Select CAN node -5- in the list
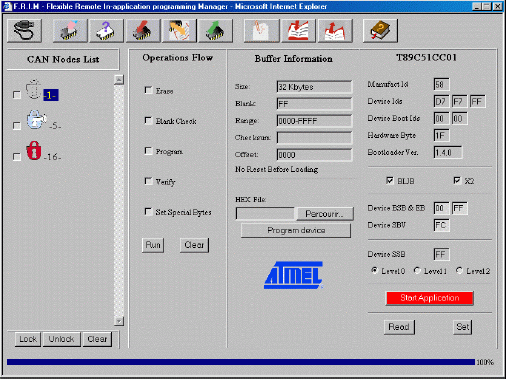506x380 pixels. coord(43,121)
